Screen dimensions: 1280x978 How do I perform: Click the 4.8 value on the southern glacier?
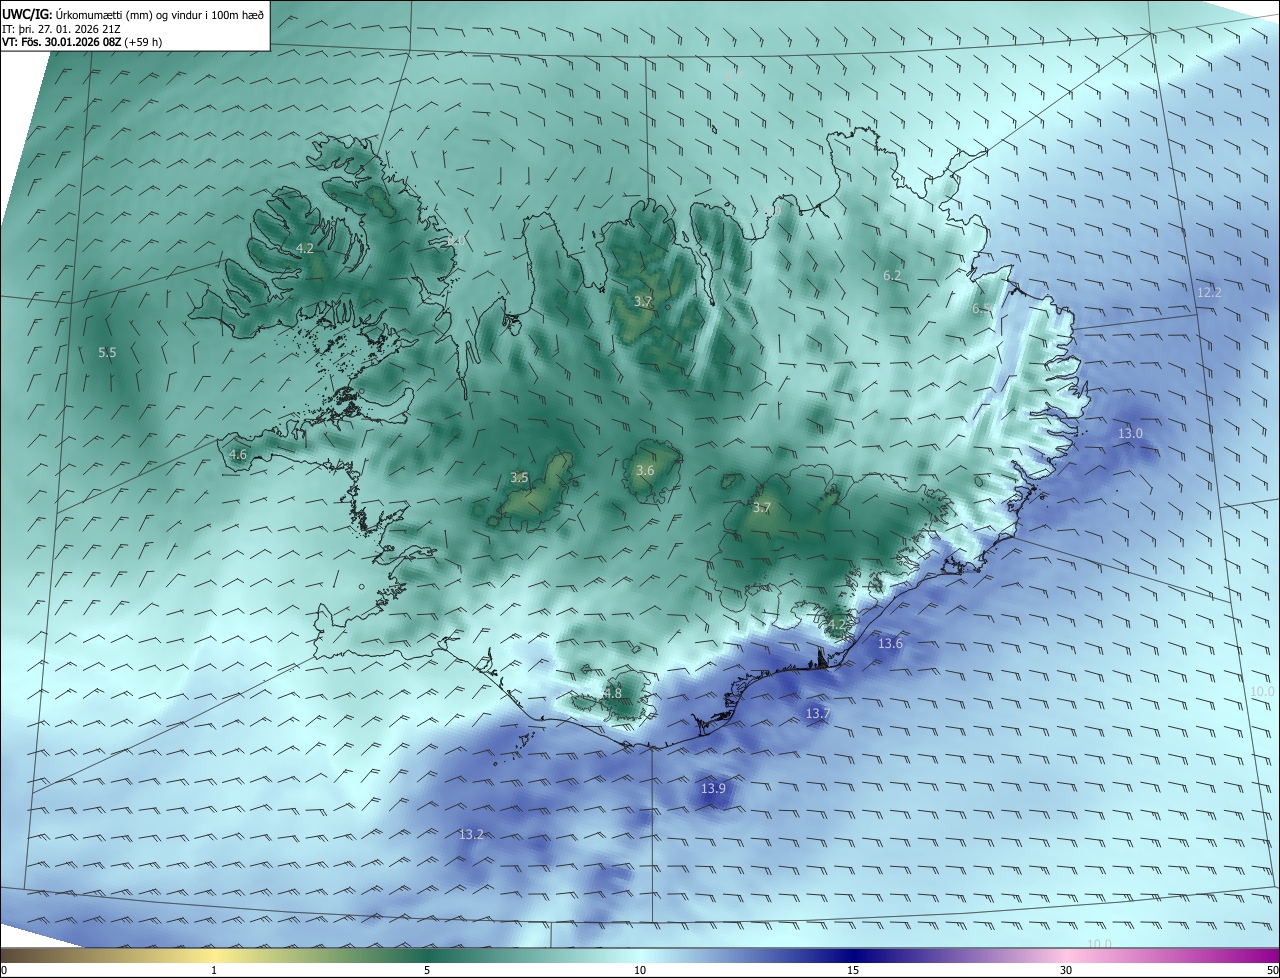[x=613, y=693]
